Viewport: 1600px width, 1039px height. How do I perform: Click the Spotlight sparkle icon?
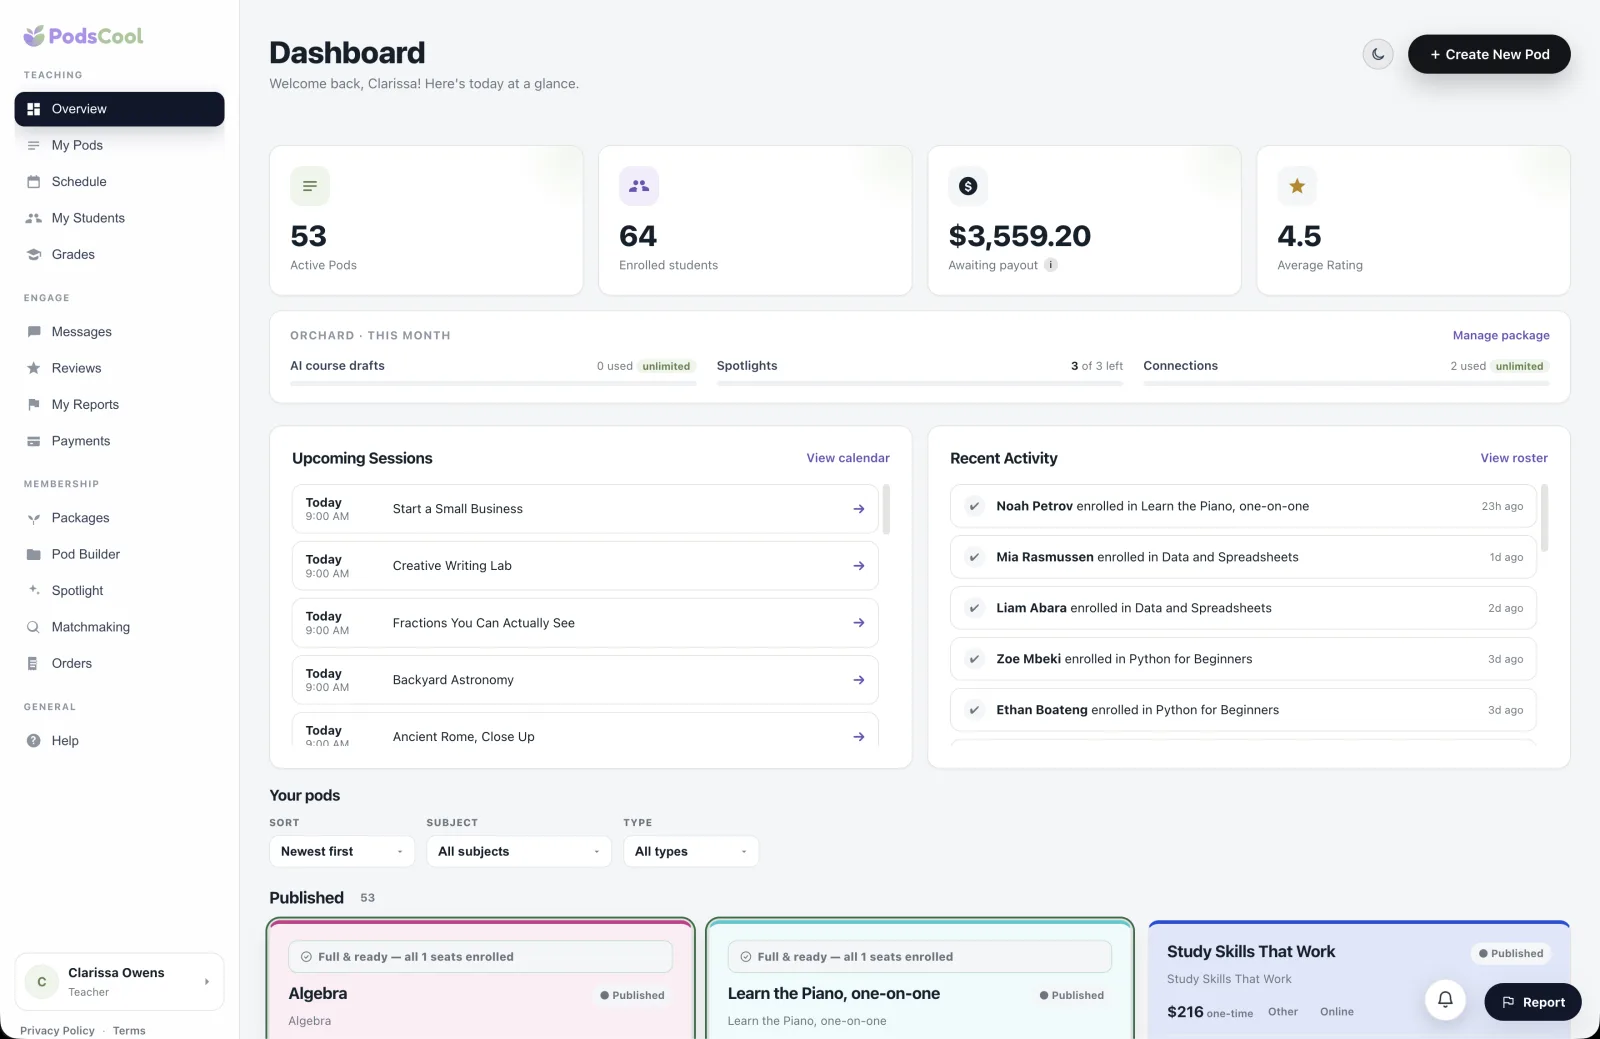(34, 591)
